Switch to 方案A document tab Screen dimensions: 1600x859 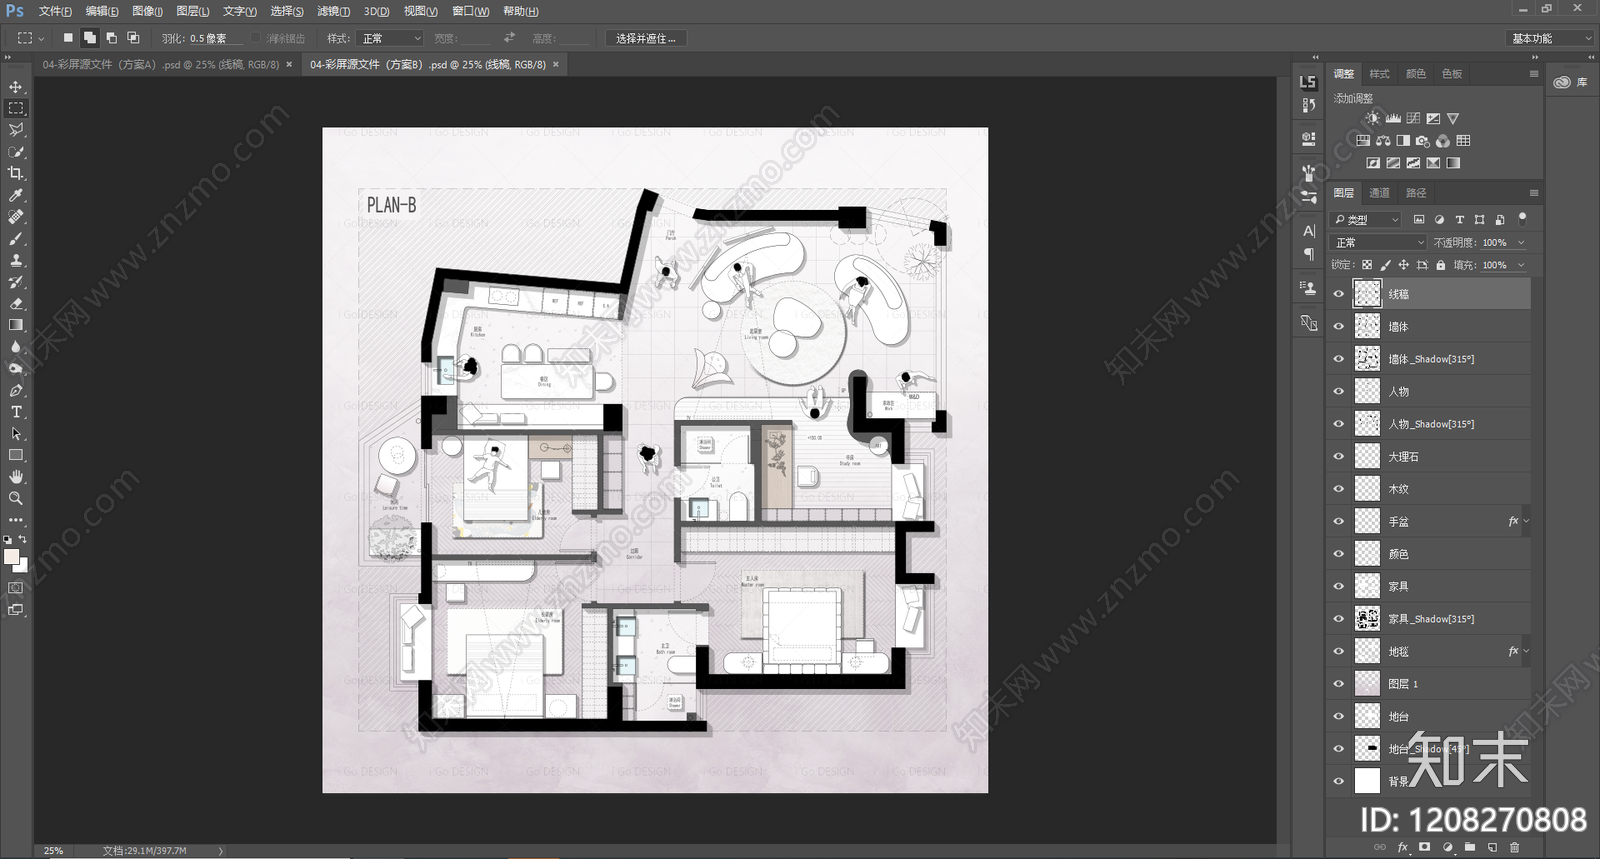pyautogui.click(x=161, y=64)
